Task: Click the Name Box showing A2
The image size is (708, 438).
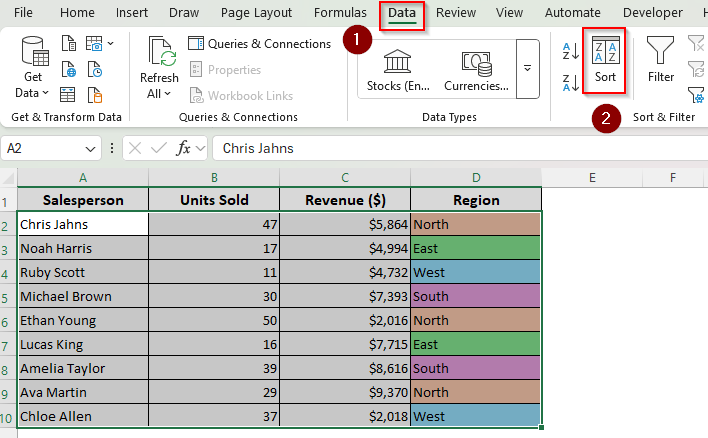Action: point(43,149)
